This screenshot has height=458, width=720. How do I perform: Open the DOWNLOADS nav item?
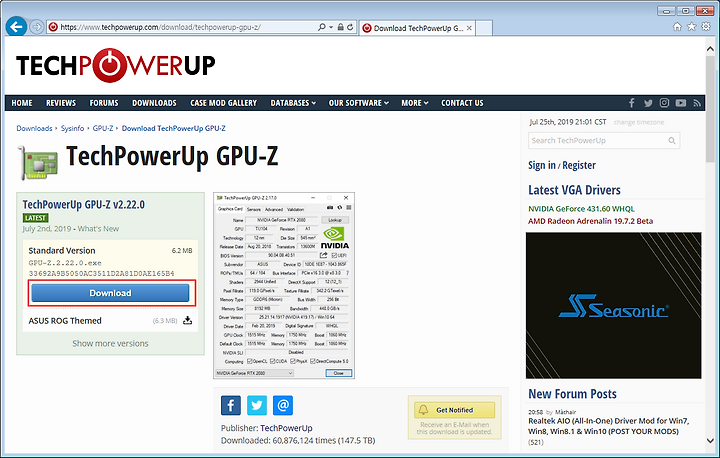(154, 103)
